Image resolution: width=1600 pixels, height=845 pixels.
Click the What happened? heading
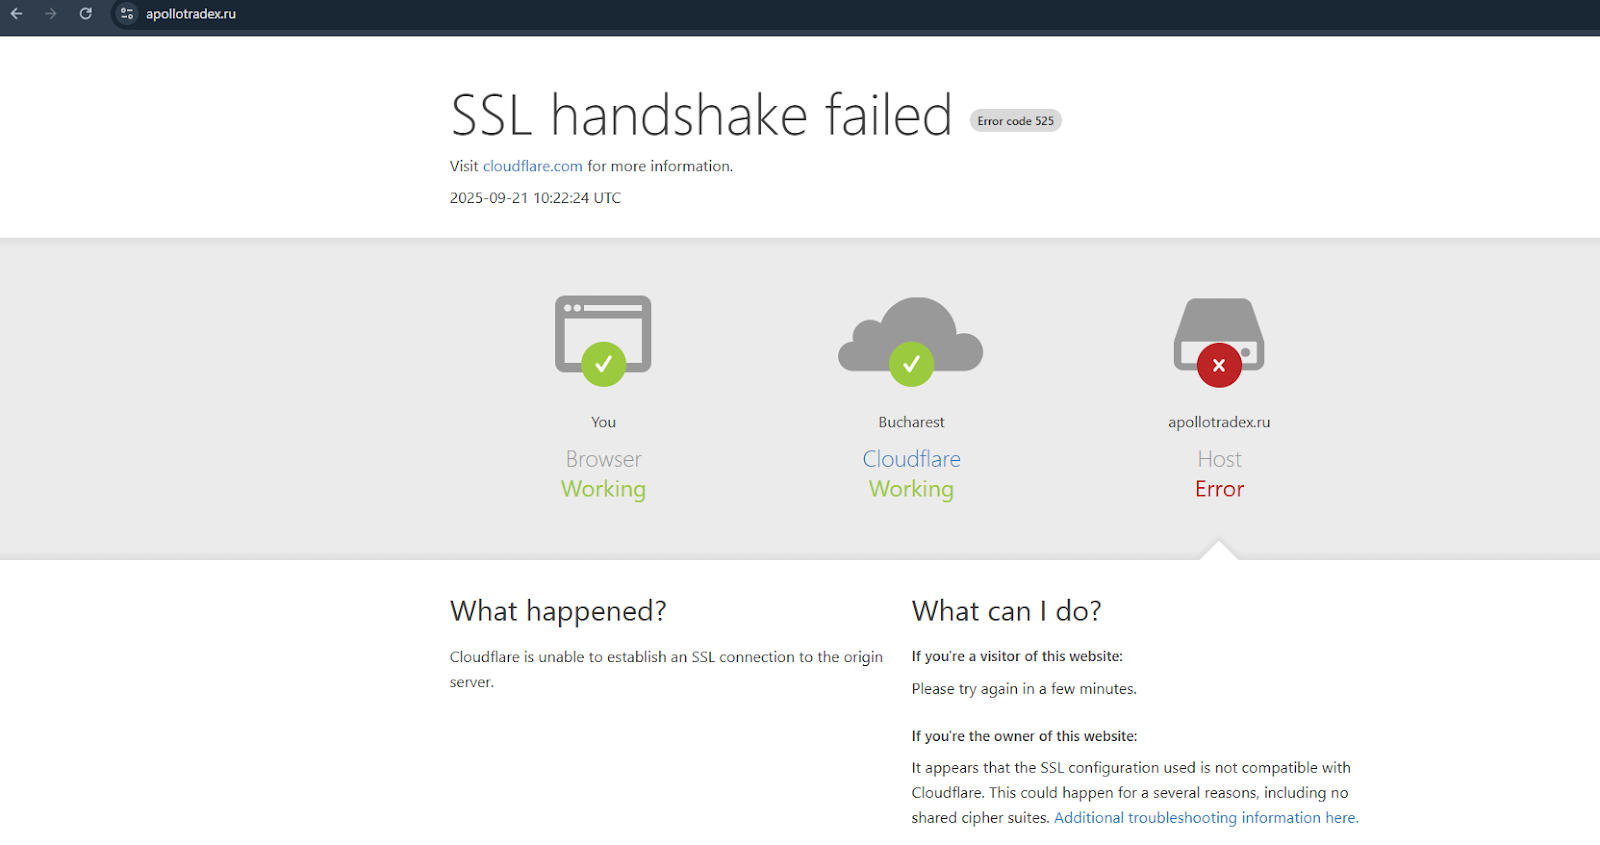[x=558, y=611]
